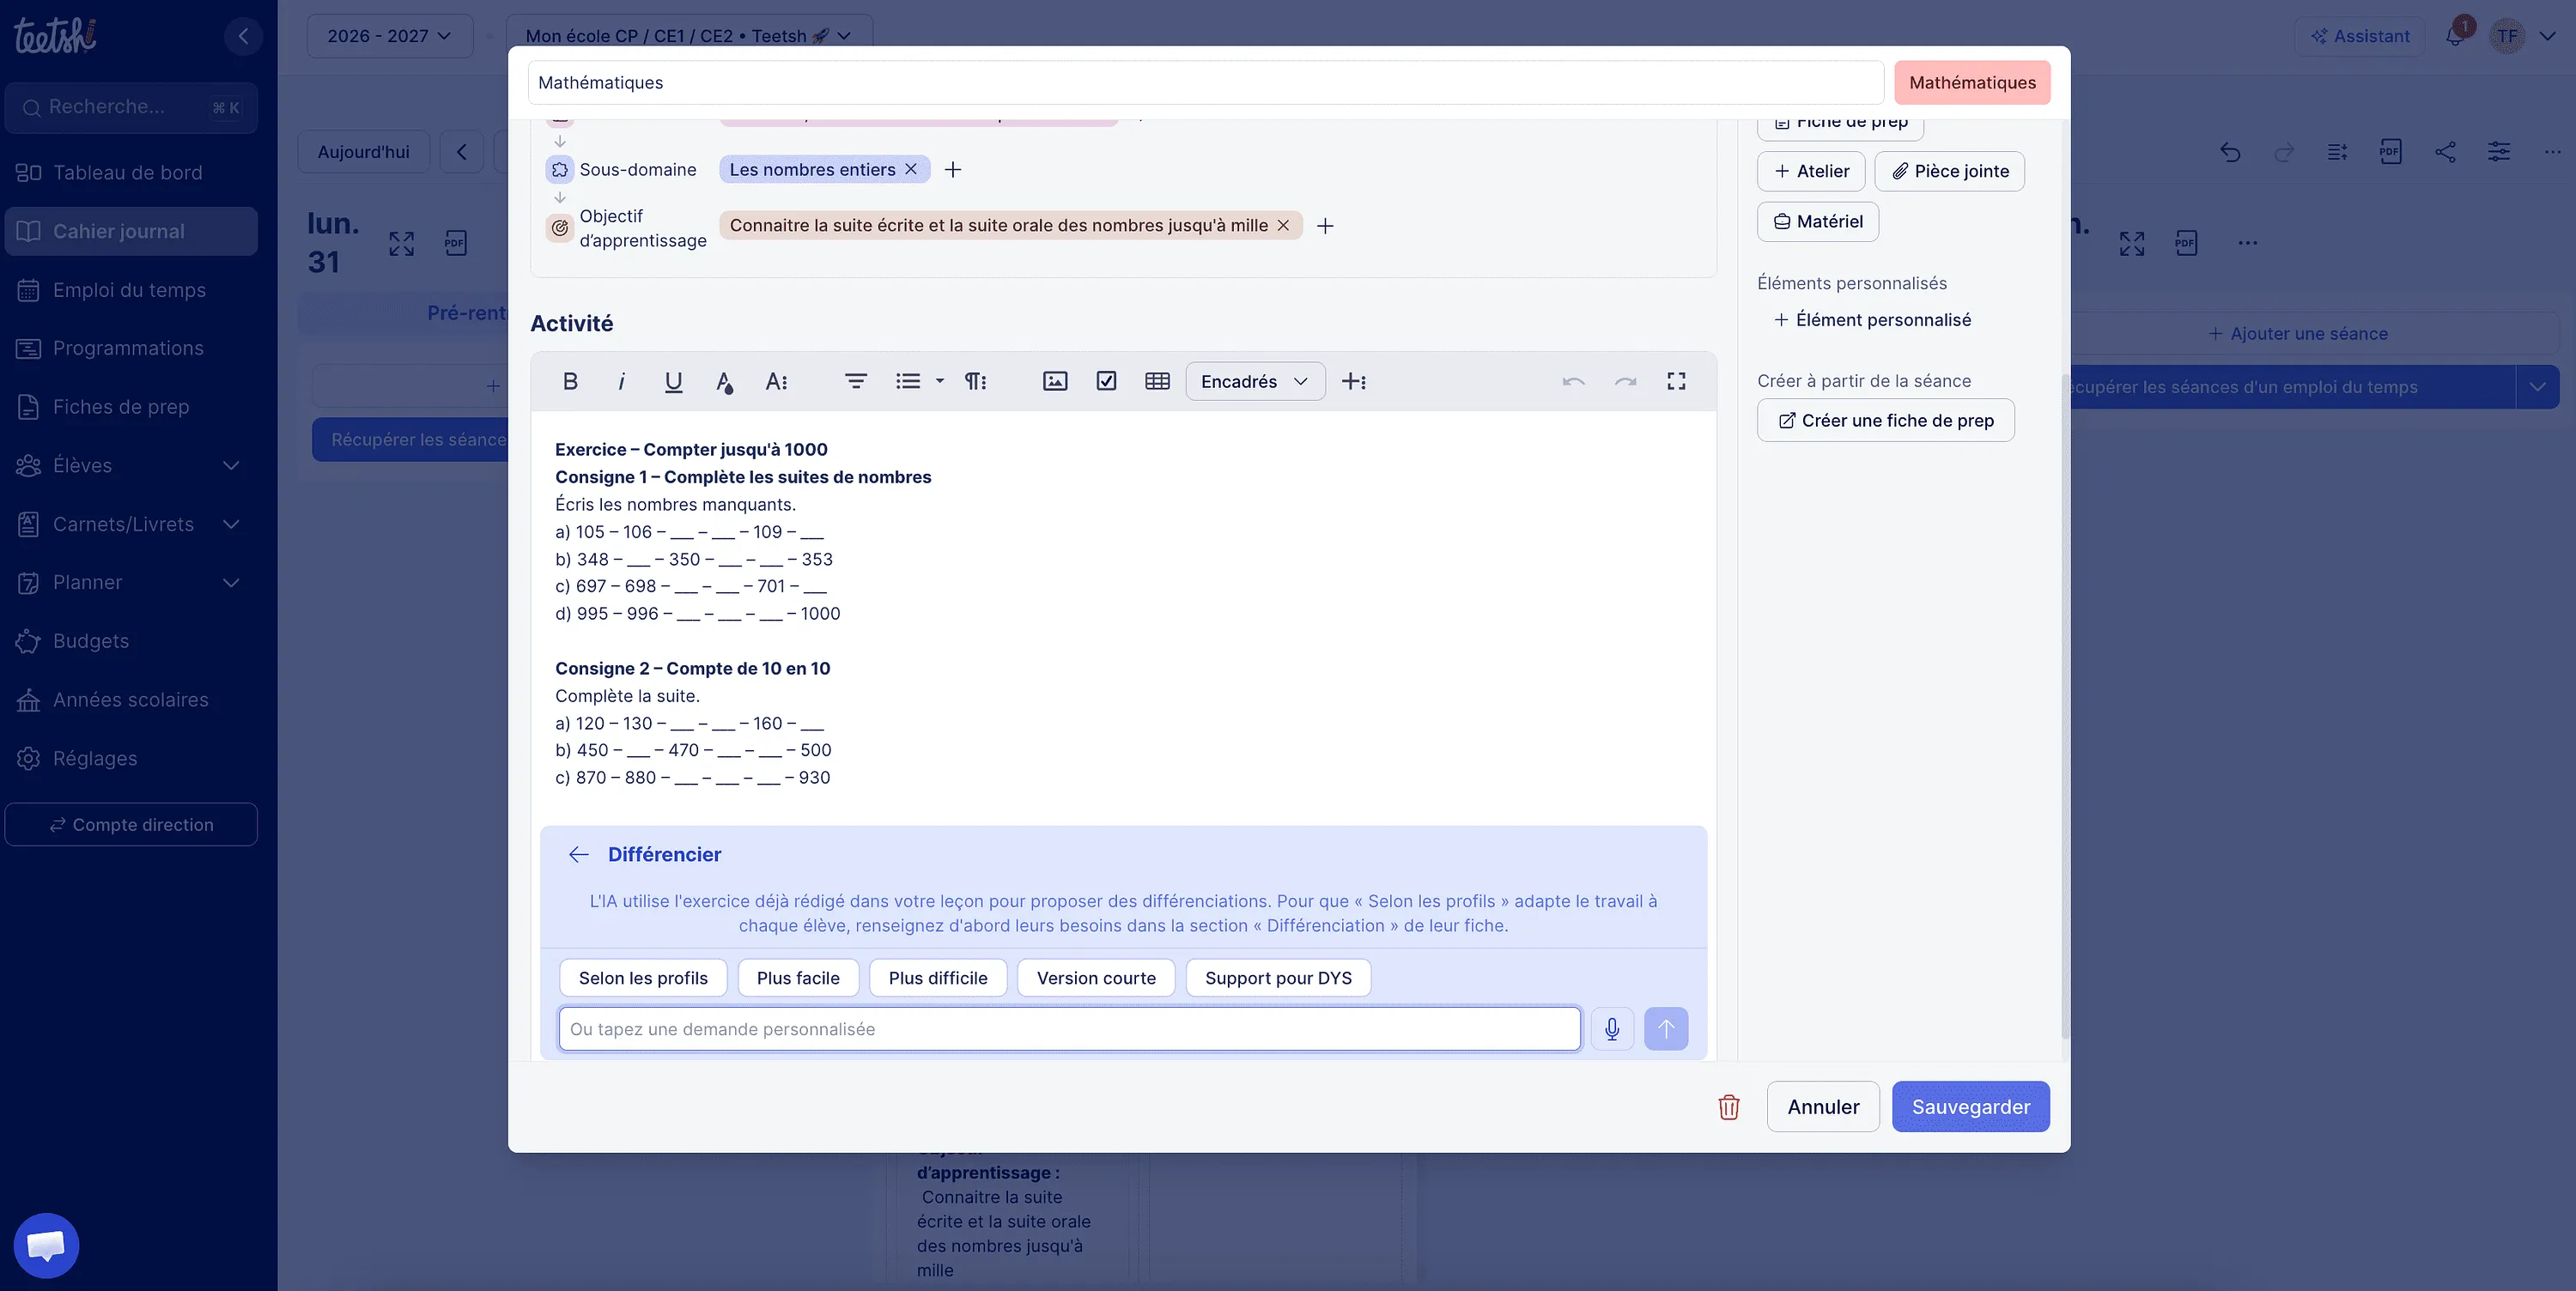This screenshot has width=2576, height=1291.
Task: Choose the Plus facile differentiation
Action: tap(798, 978)
